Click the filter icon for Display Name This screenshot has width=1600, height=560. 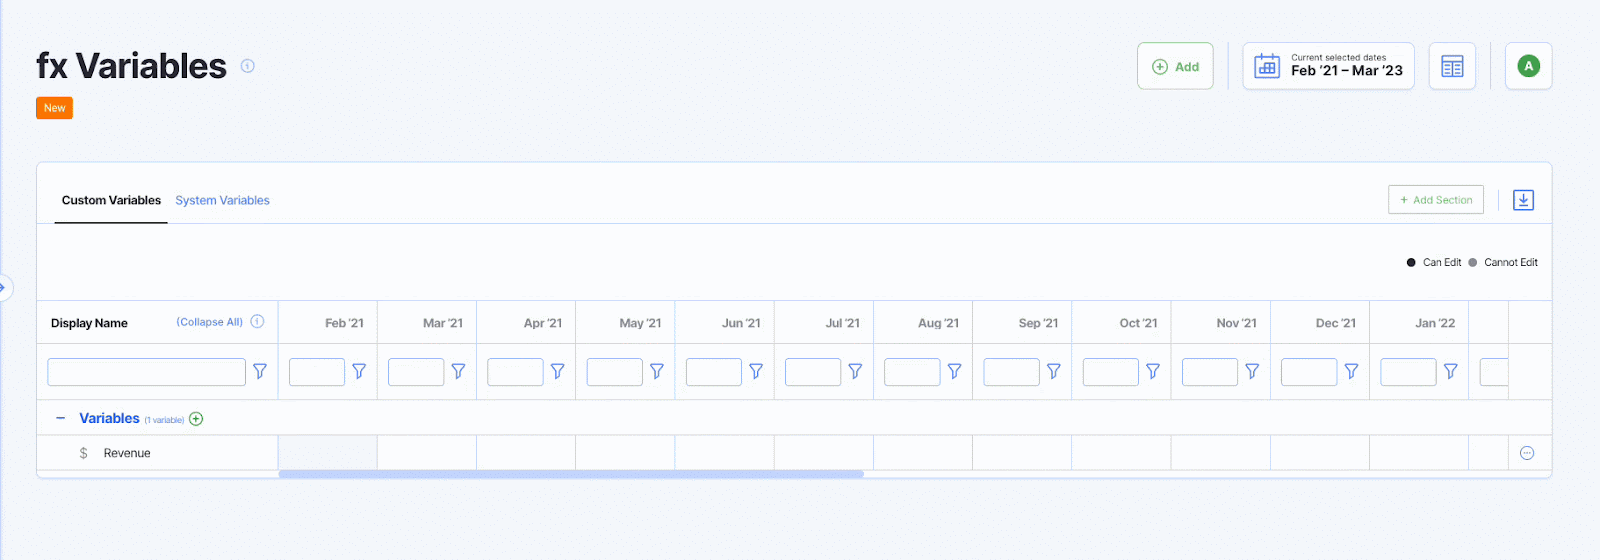(260, 371)
